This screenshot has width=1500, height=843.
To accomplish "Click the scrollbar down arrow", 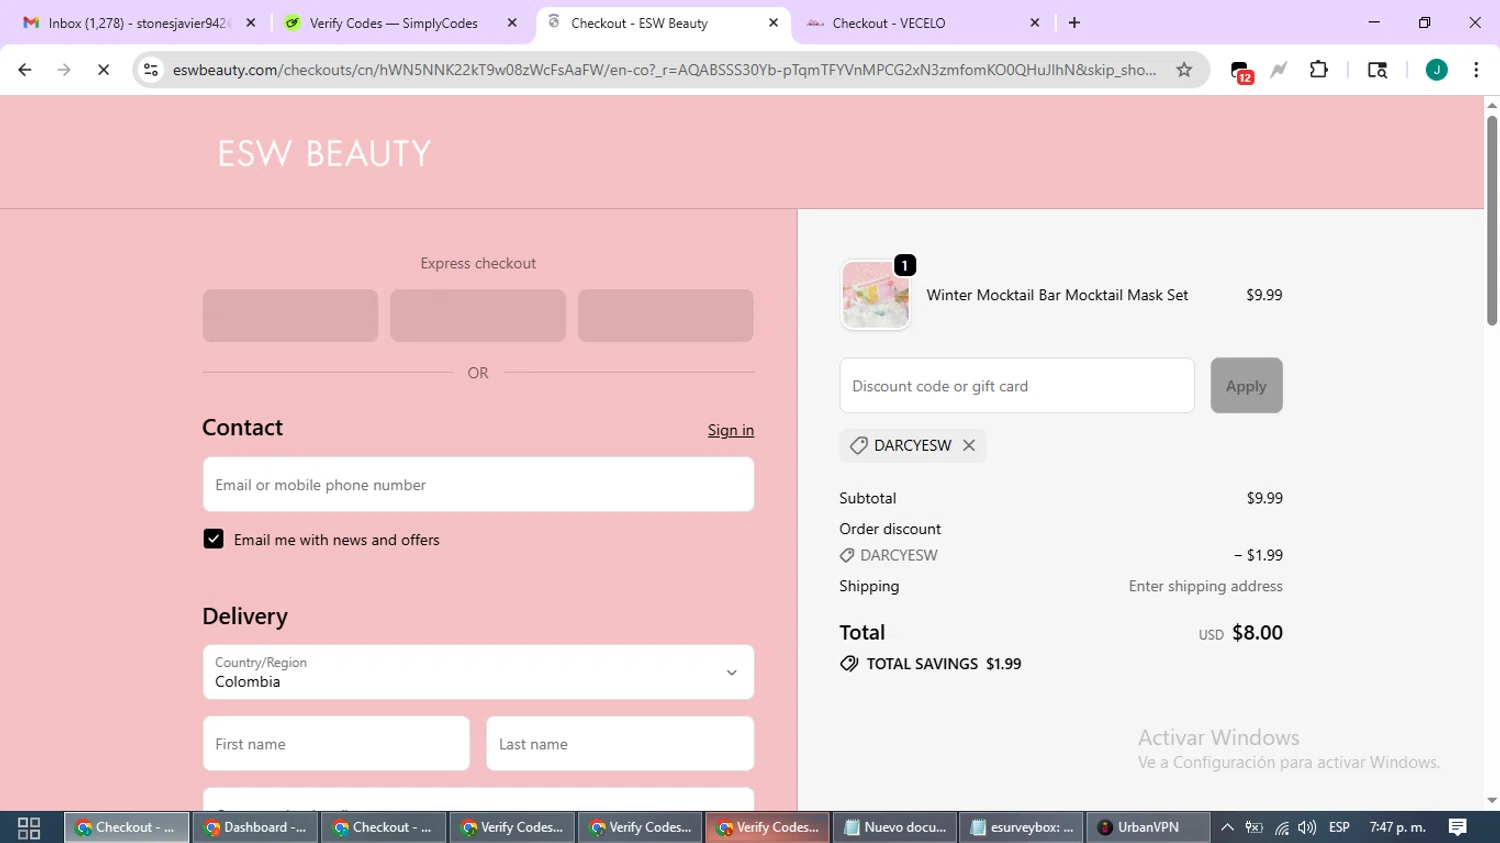I will 1492,801.
